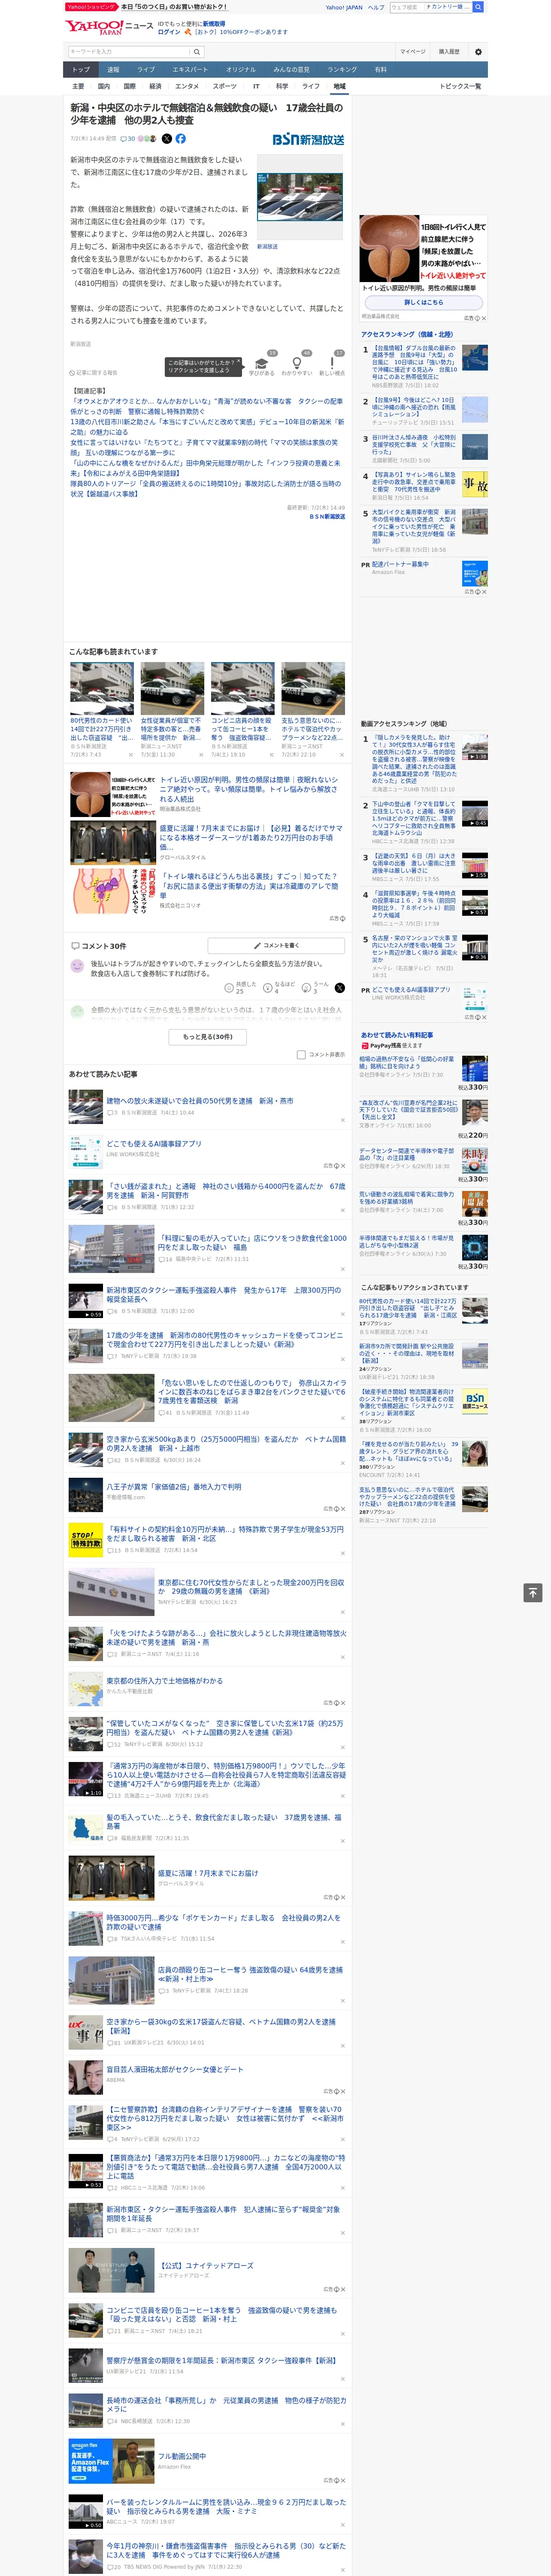551x2576 pixels.
Task: Select the 国内 category tab
Action: (x=104, y=86)
